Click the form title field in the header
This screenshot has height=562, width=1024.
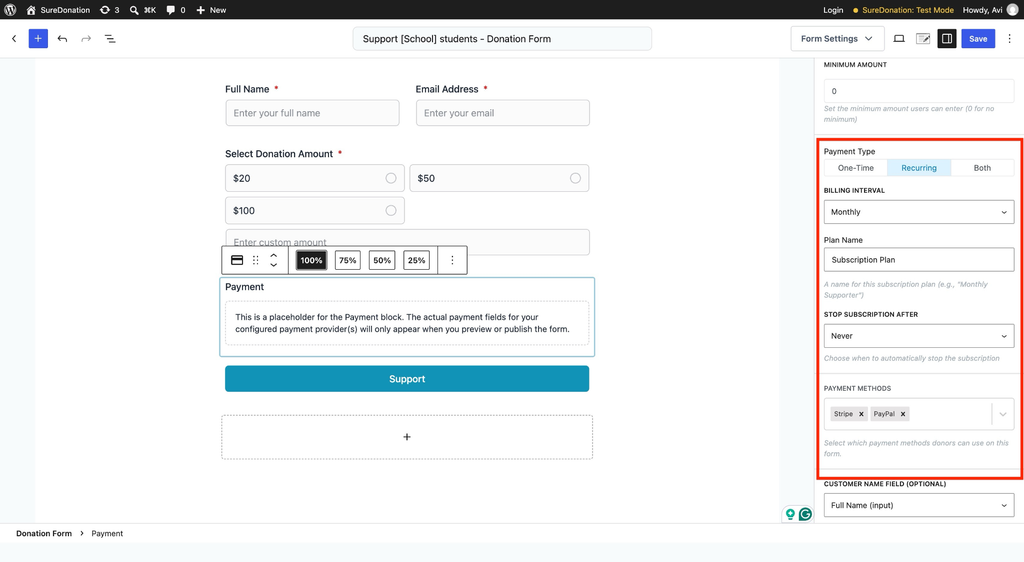point(502,39)
